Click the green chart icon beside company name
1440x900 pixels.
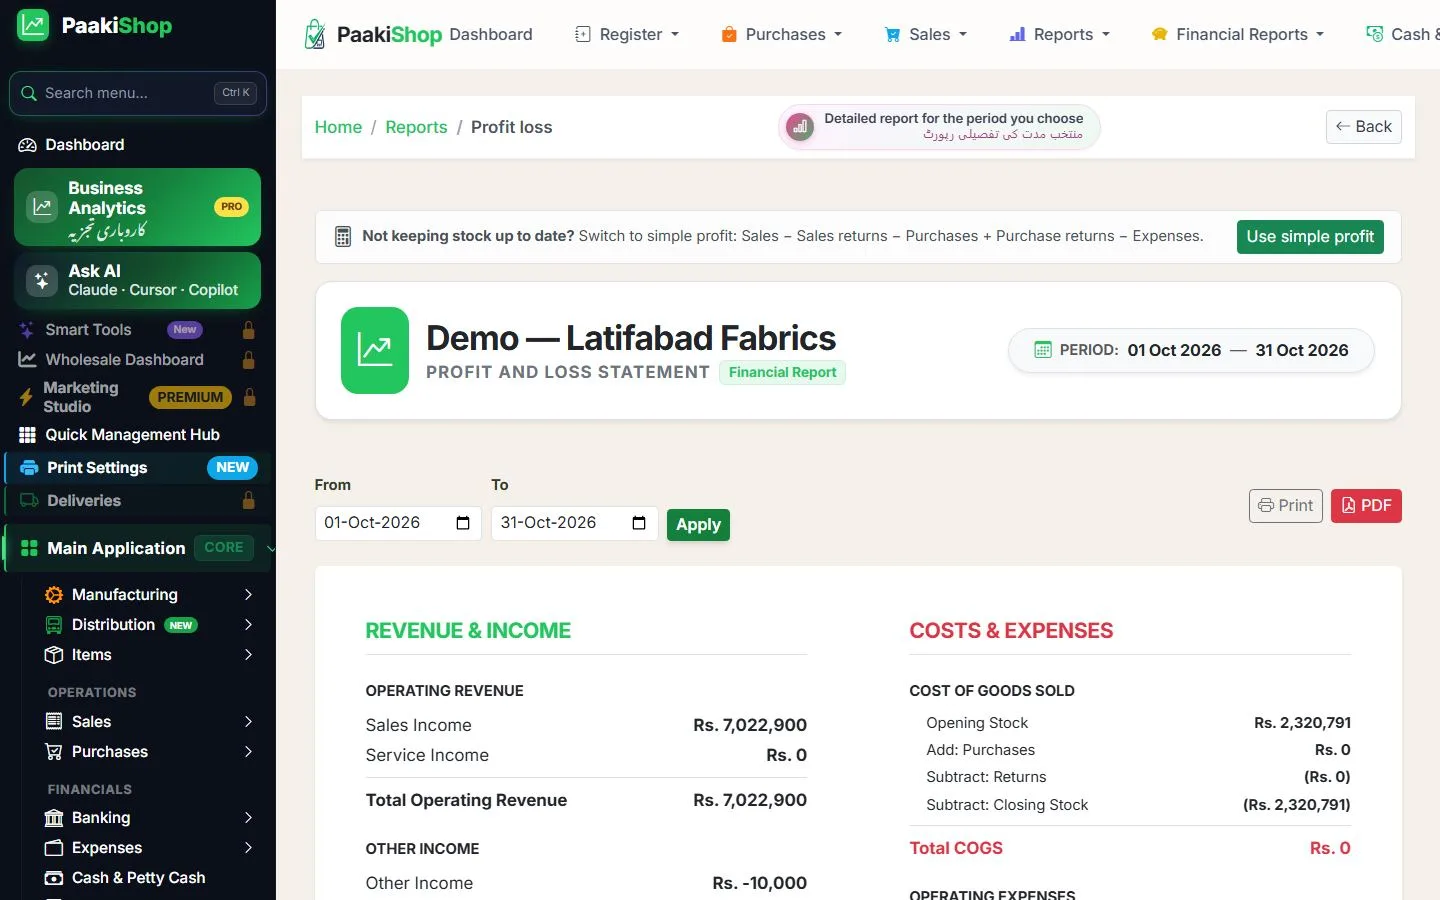(x=375, y=350)
